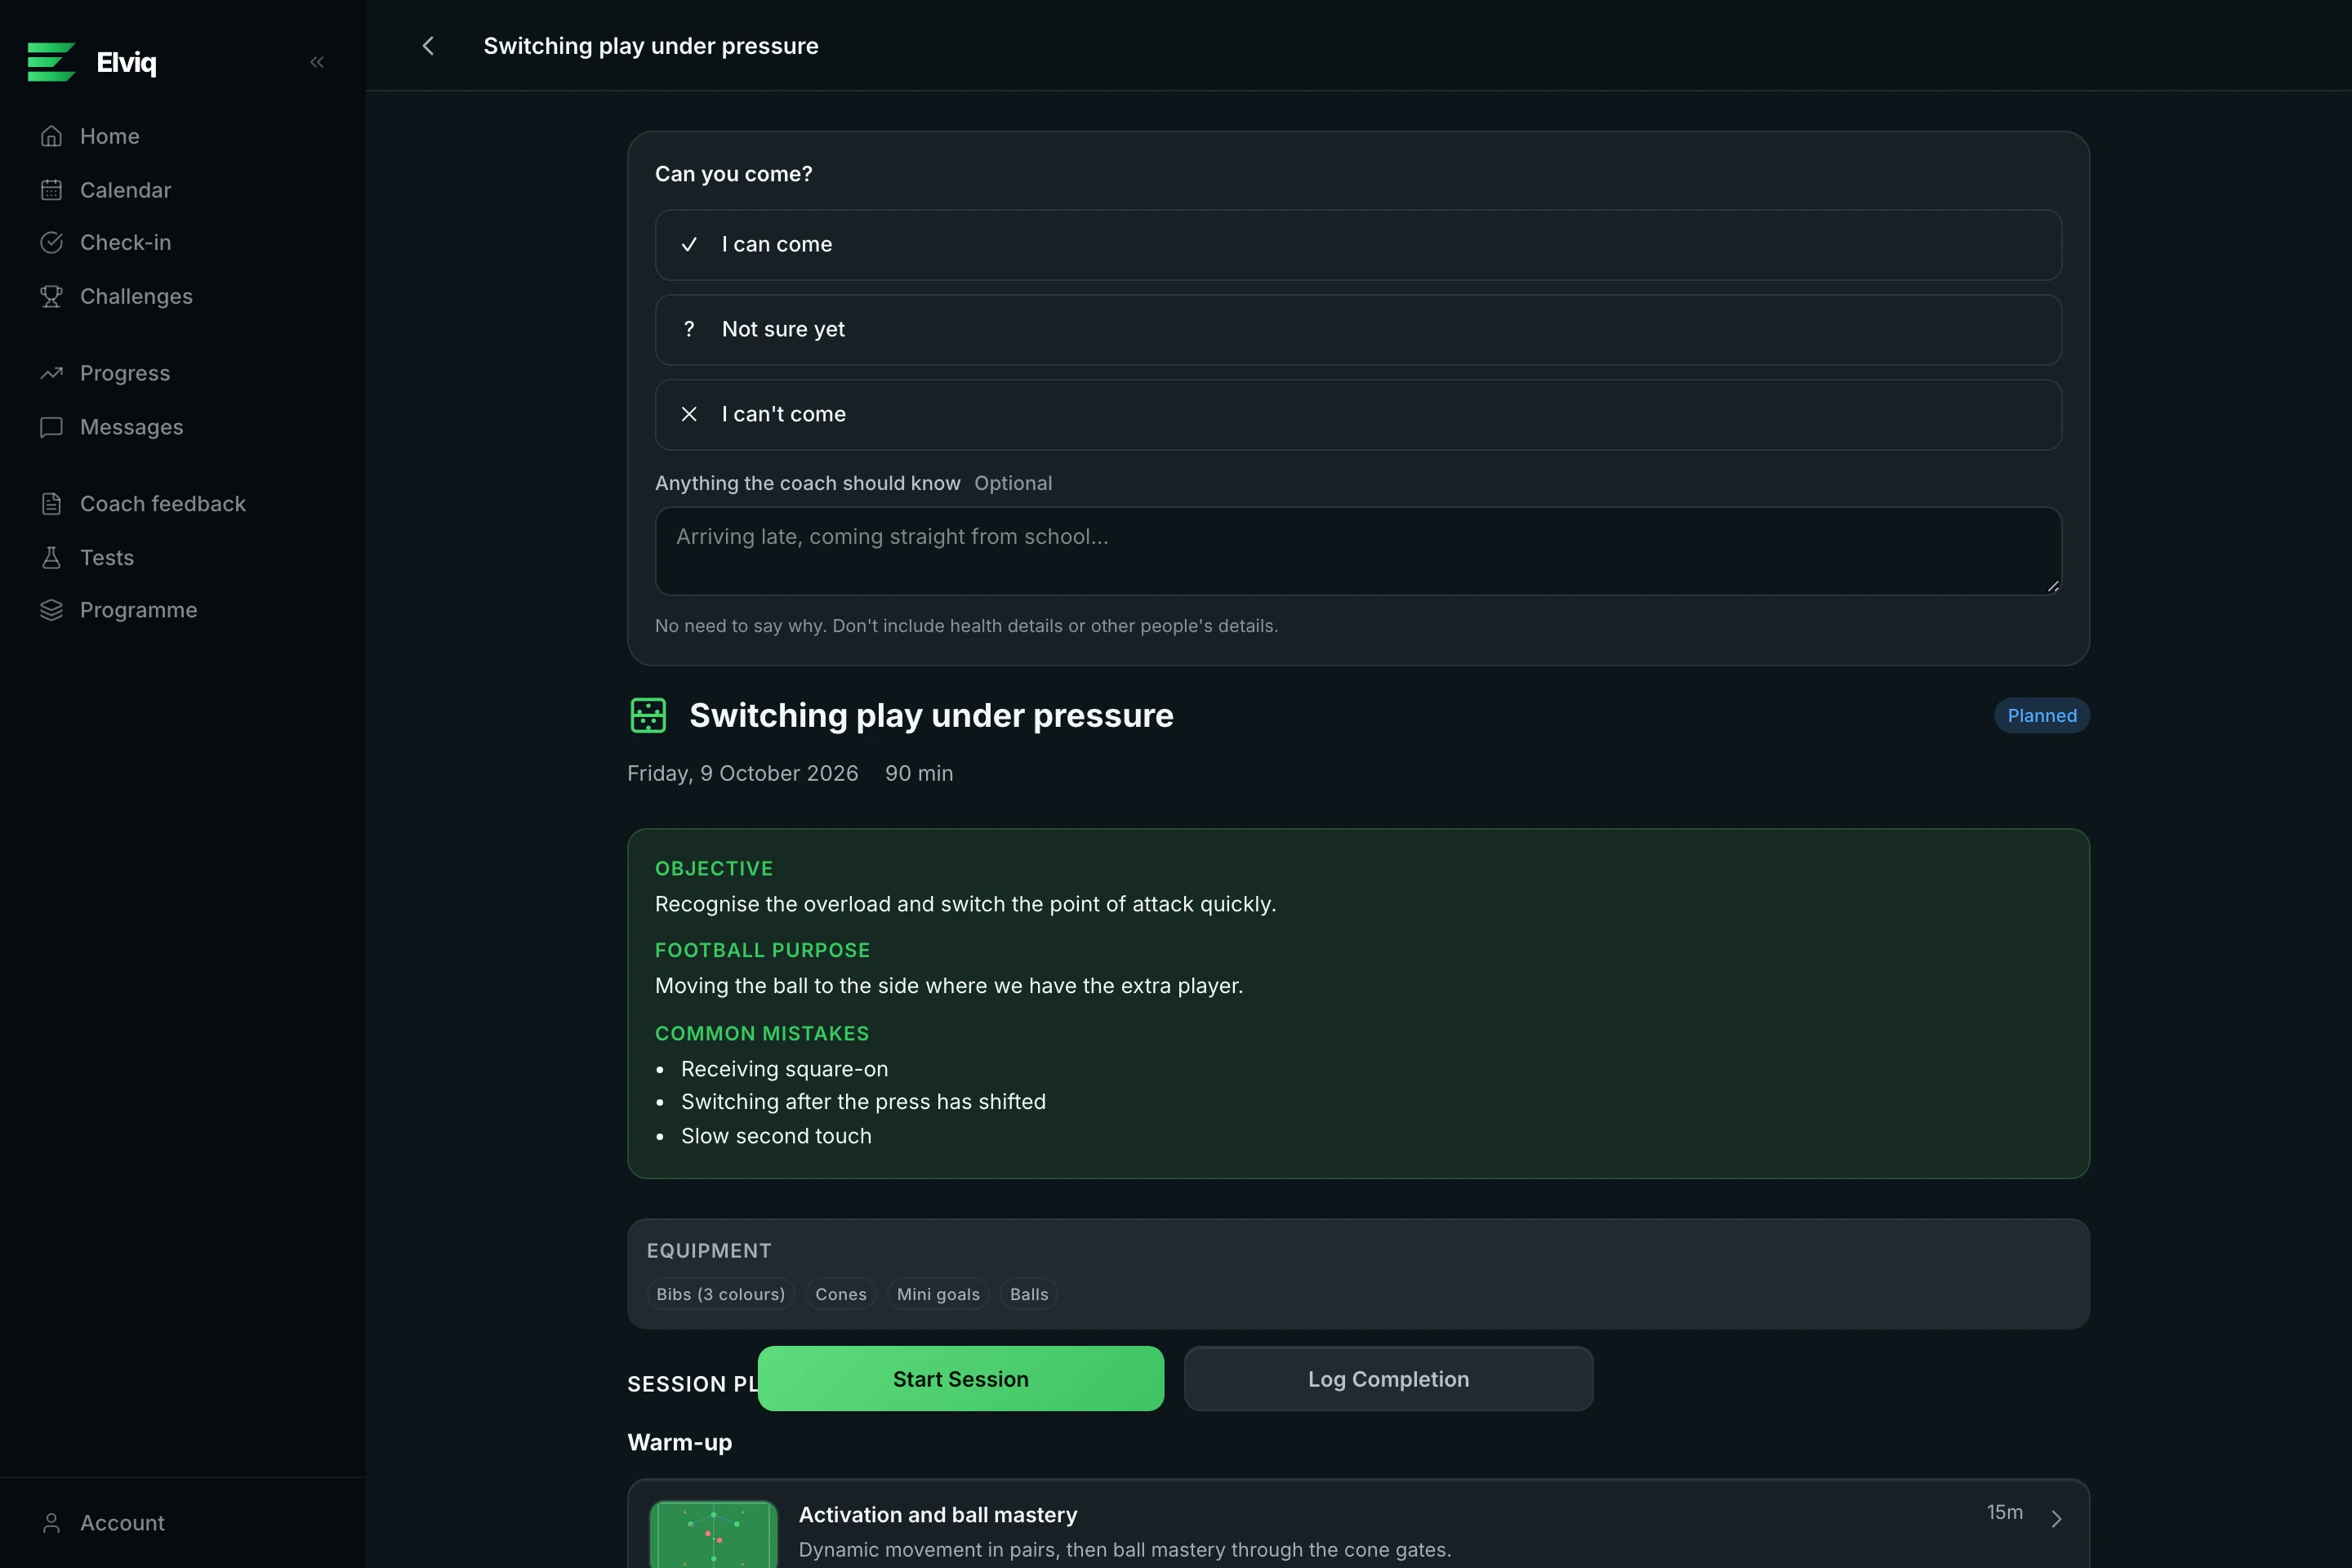Go back using the header arrow
This screenshot has height=1568, width=2352.
coord(428,46)
